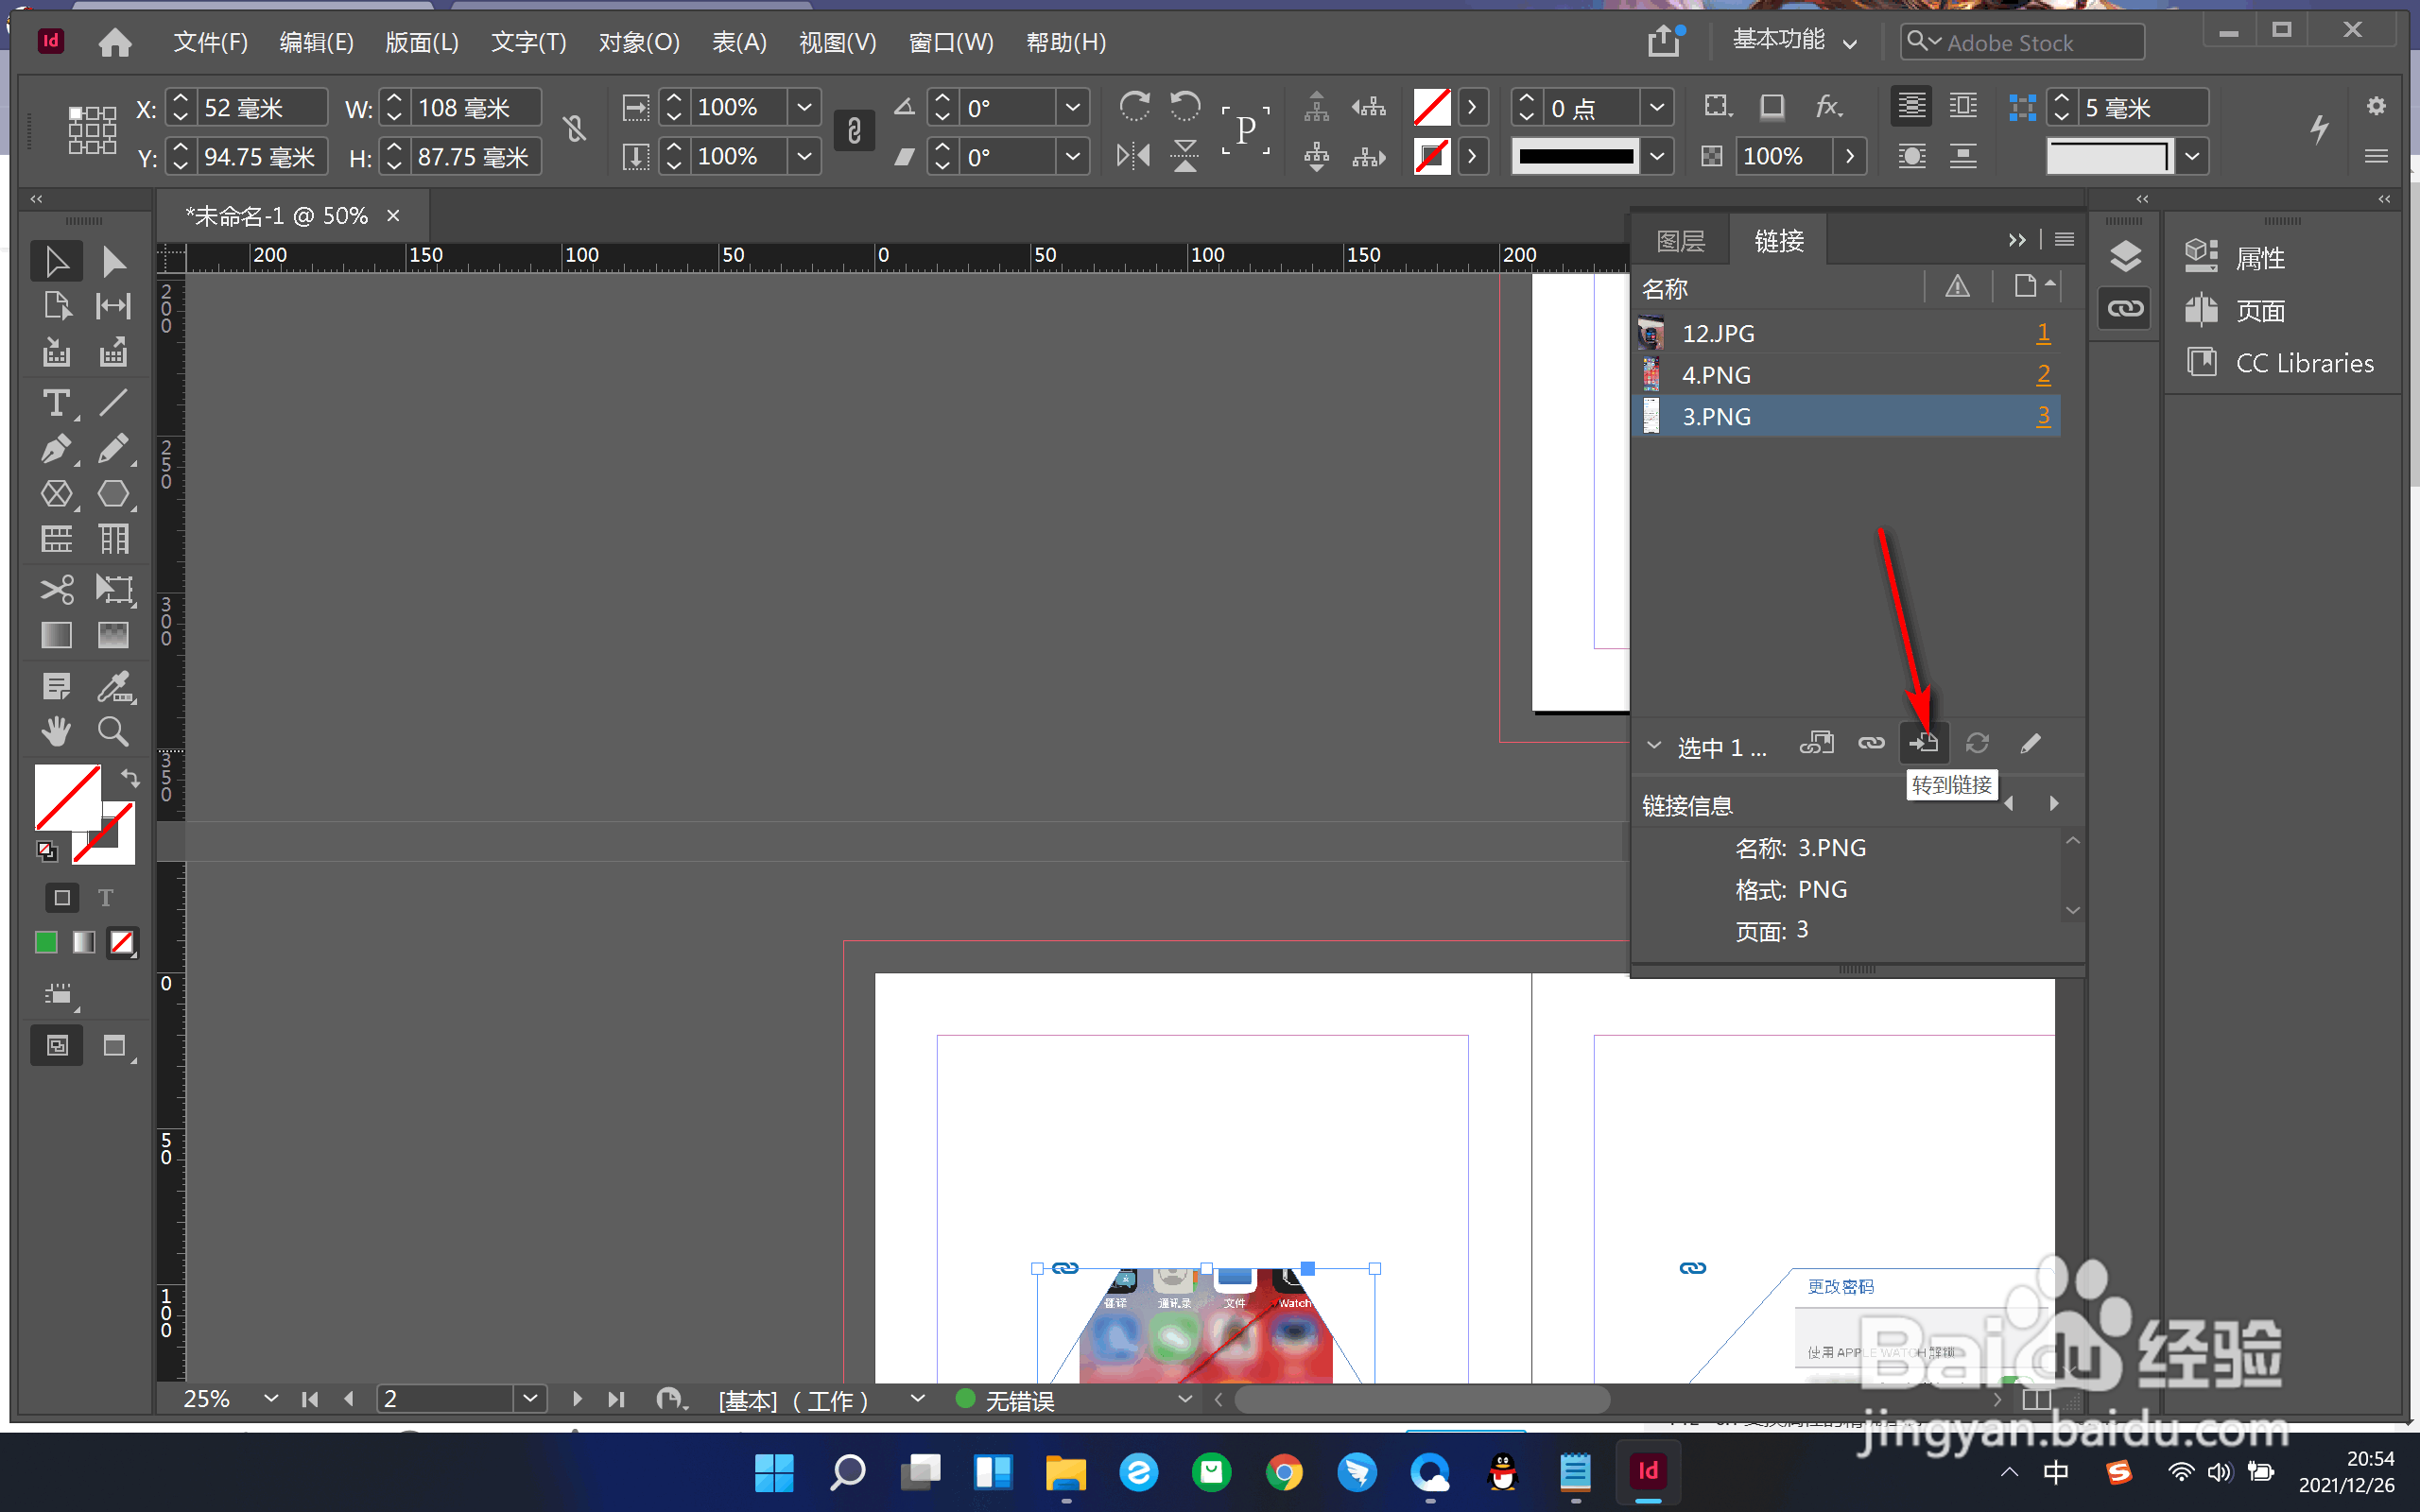
Task: Click the Update Link refresh icon
Action: 1977,744
